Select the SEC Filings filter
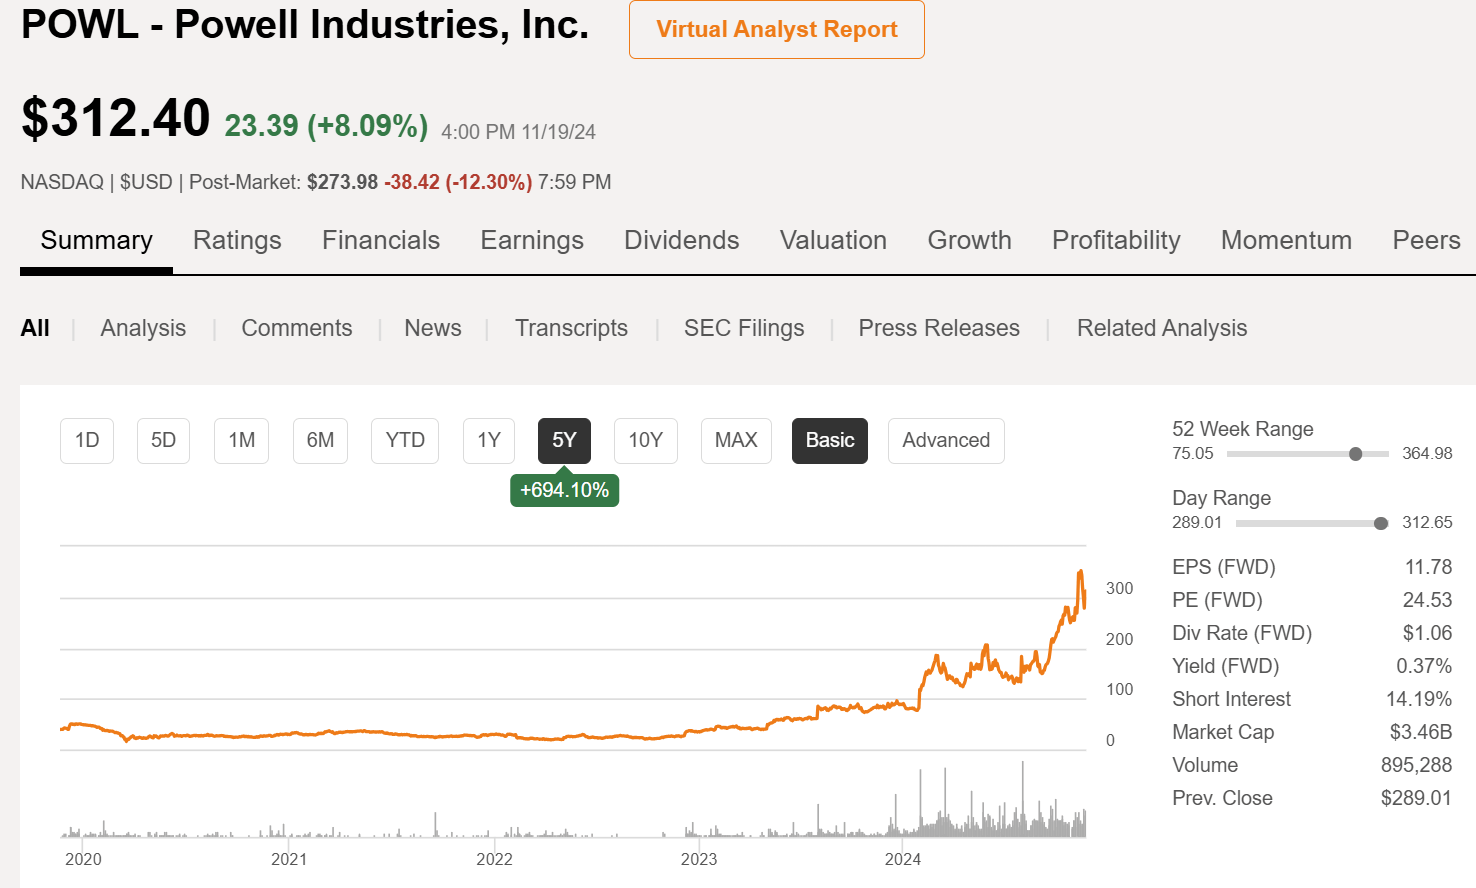This screenshot has height=888, width=1476. (x=744, y=328)
